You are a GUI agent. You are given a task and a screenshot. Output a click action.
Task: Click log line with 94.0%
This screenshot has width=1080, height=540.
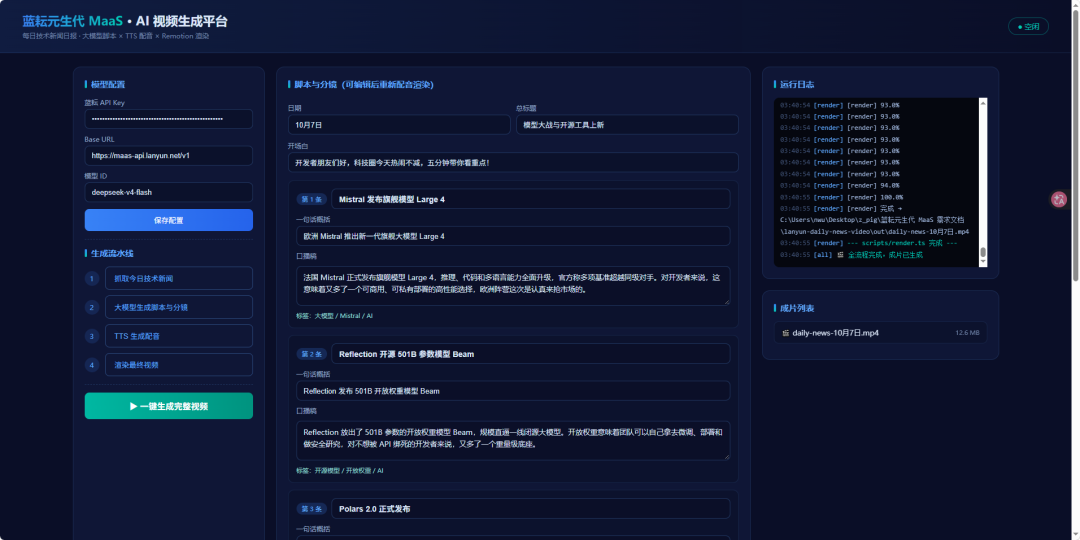(x=840, y=185)
